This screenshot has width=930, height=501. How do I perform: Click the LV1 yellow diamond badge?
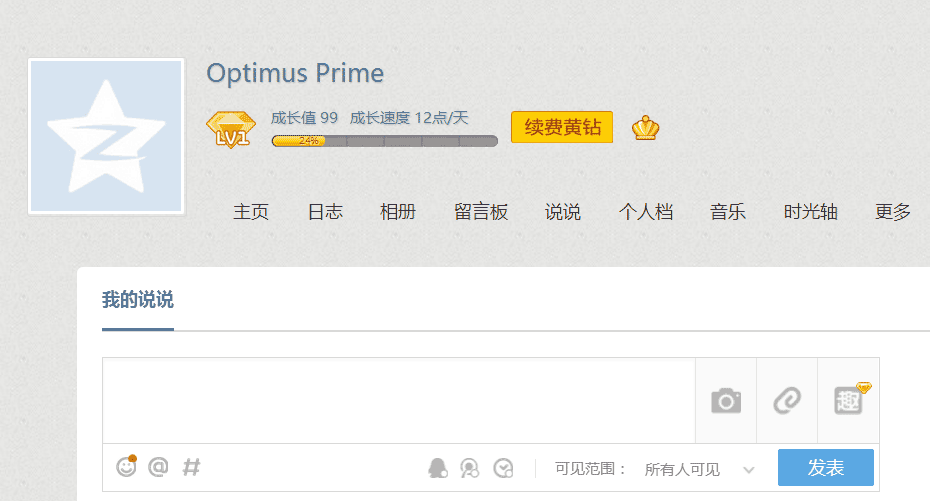point(230,130)
